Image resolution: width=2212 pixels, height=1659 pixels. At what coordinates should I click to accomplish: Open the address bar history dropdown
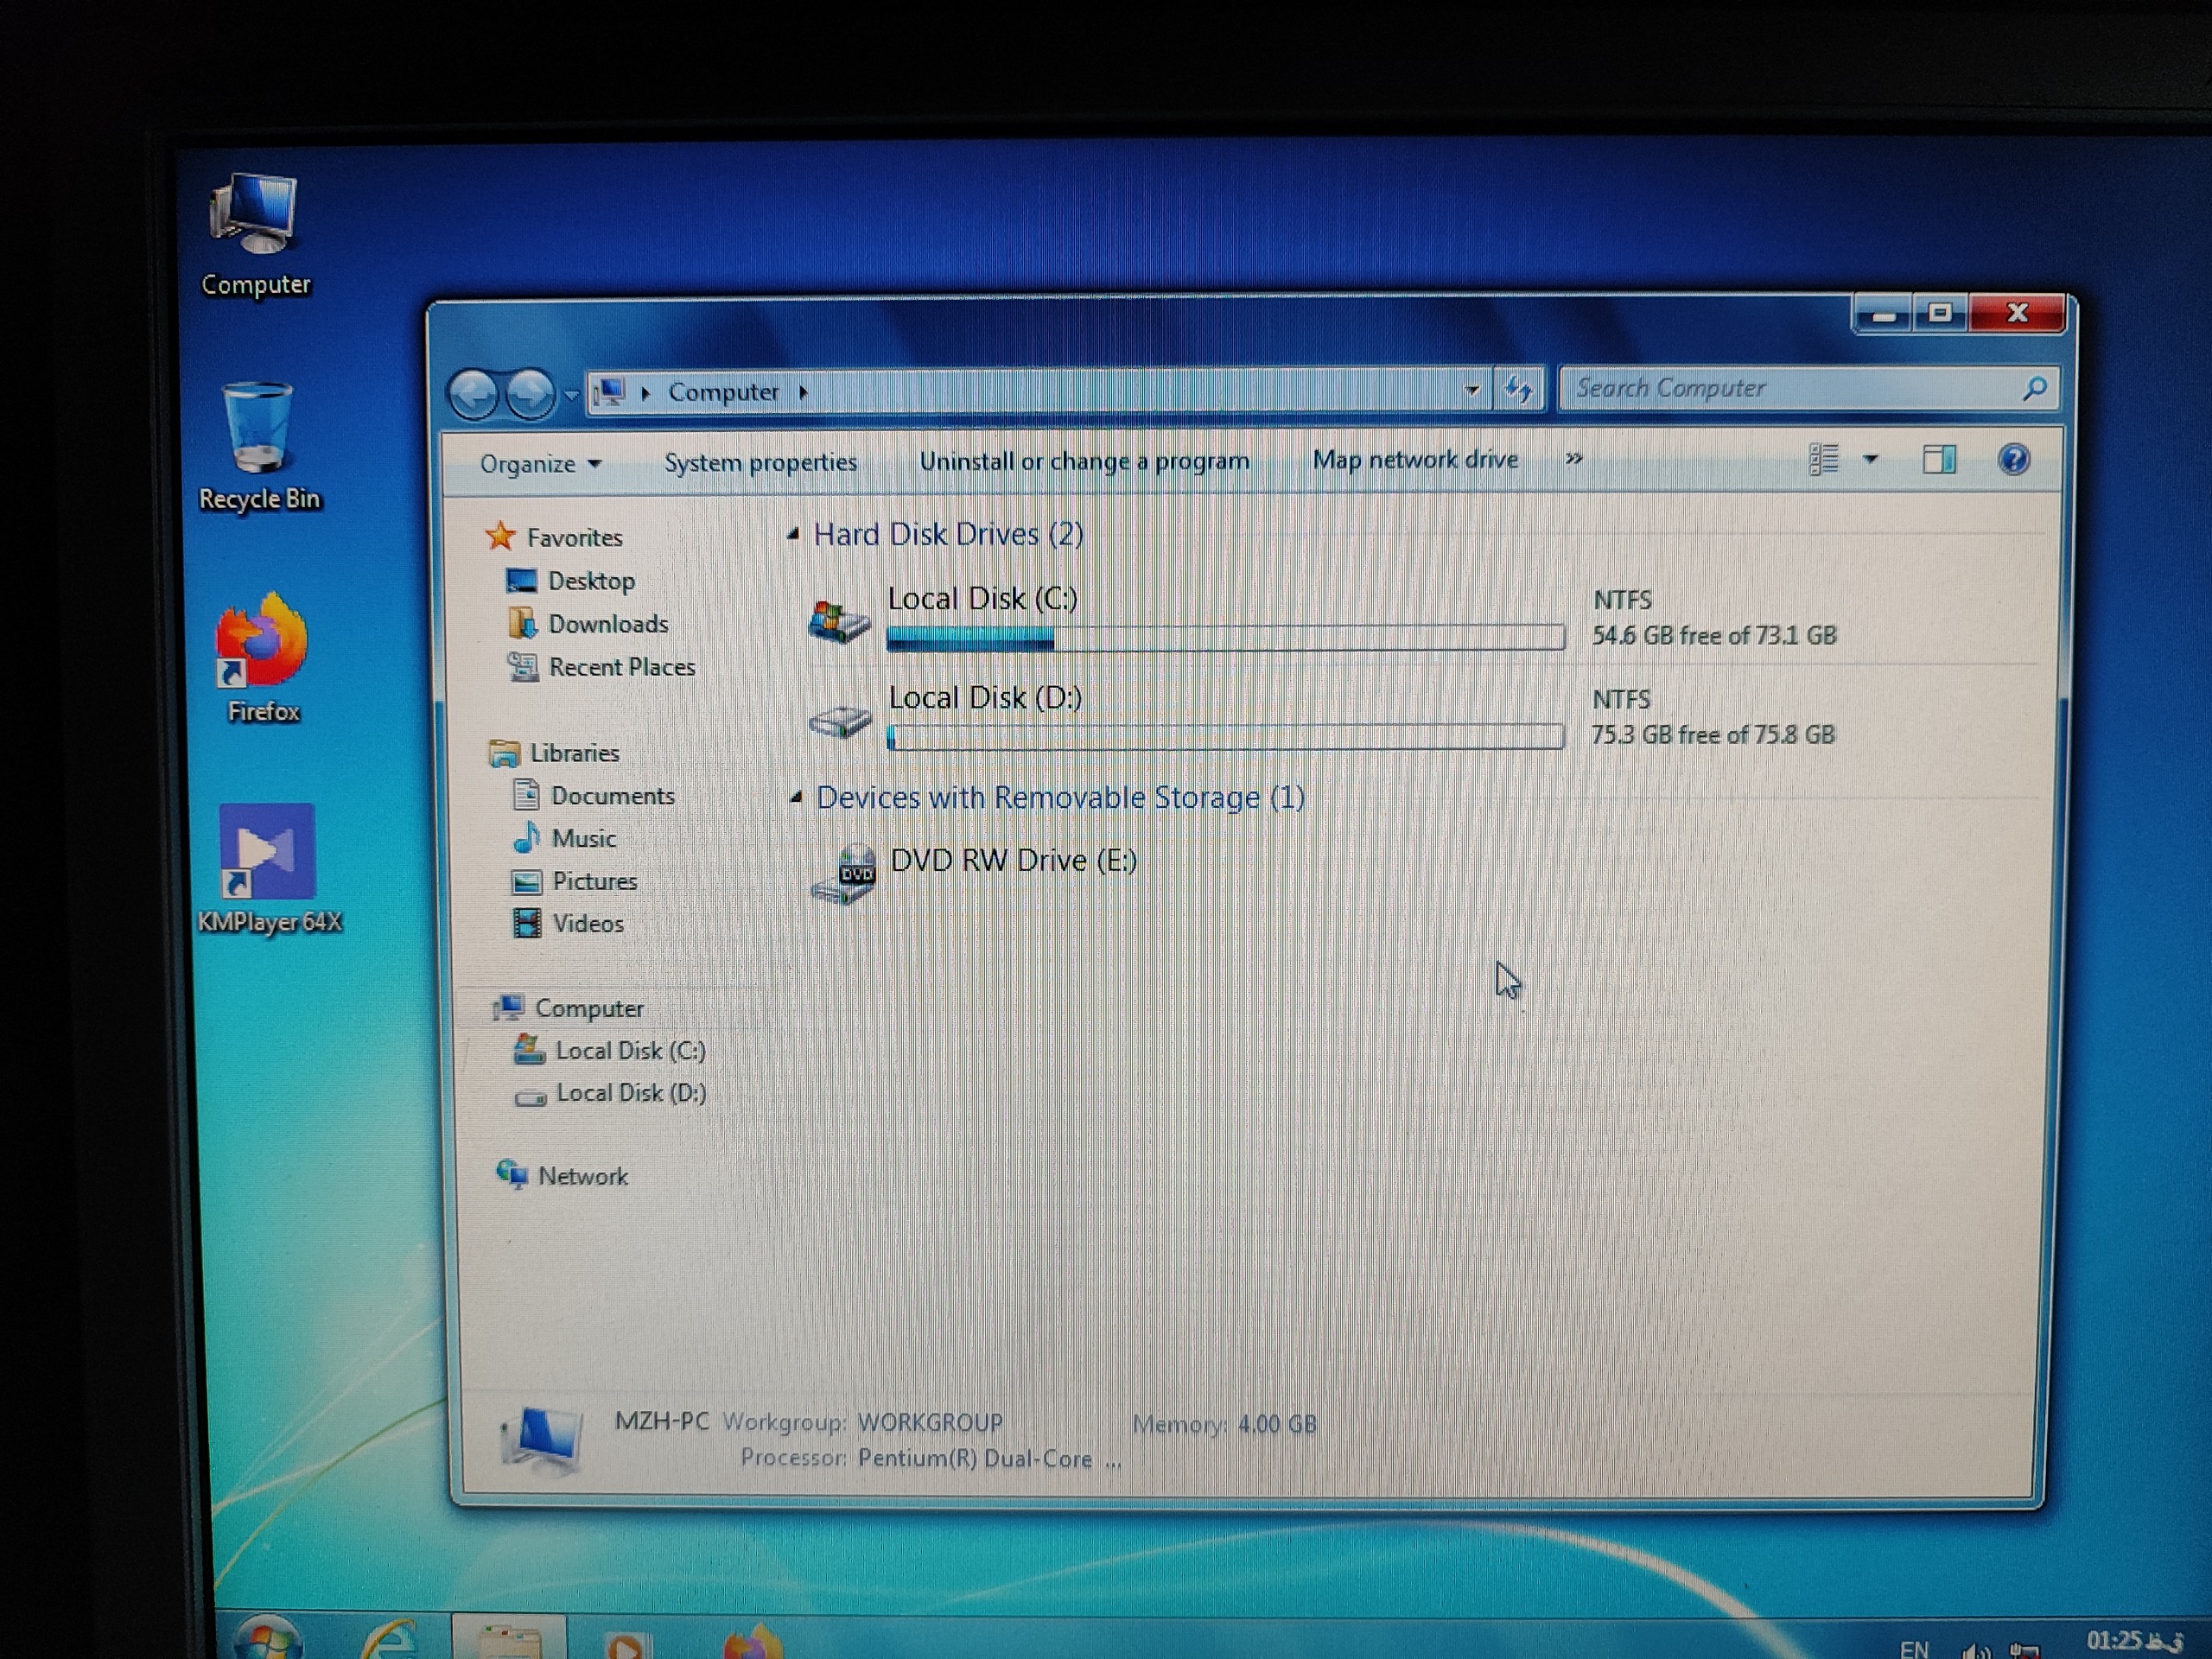point(1471,391)
